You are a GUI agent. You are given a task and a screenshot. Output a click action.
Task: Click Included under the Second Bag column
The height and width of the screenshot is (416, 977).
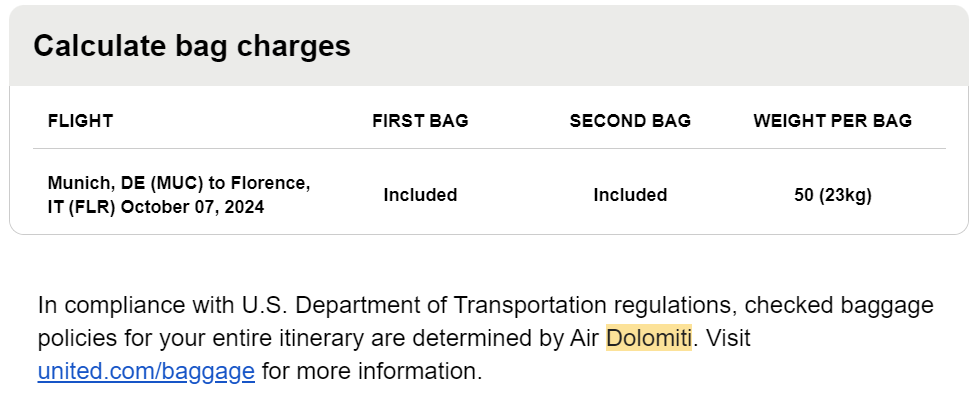pos(630,195)
